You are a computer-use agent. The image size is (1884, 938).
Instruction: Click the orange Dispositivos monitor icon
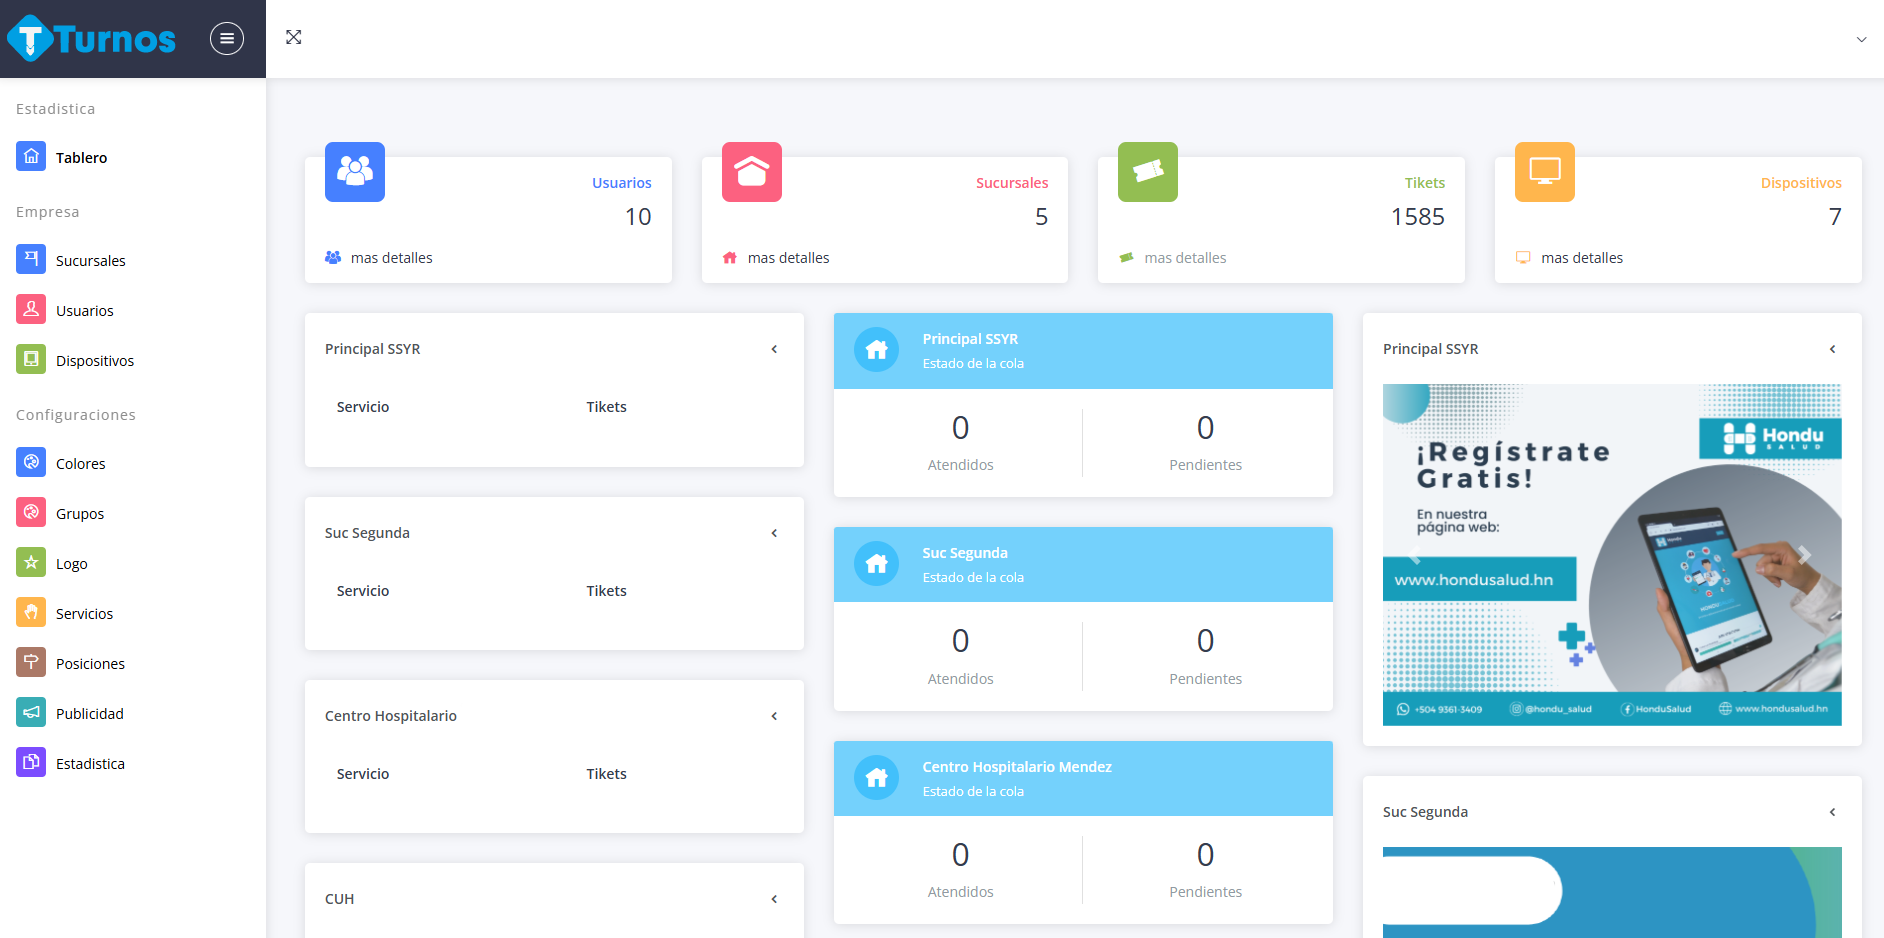coord(1545,172)
